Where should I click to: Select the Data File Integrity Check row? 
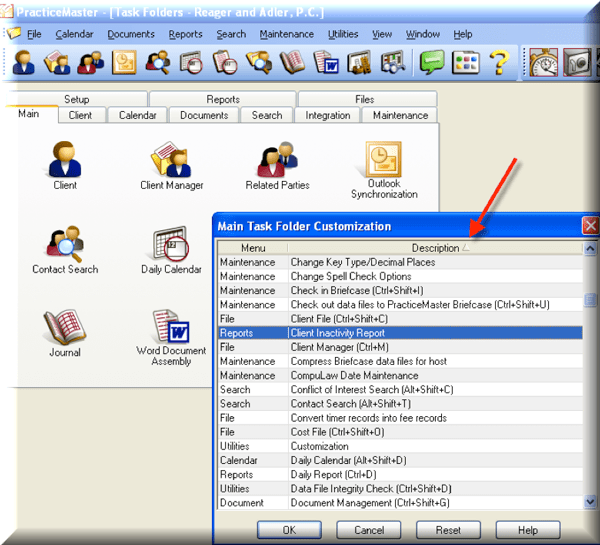pyautogui.click(x=400, y=488)
